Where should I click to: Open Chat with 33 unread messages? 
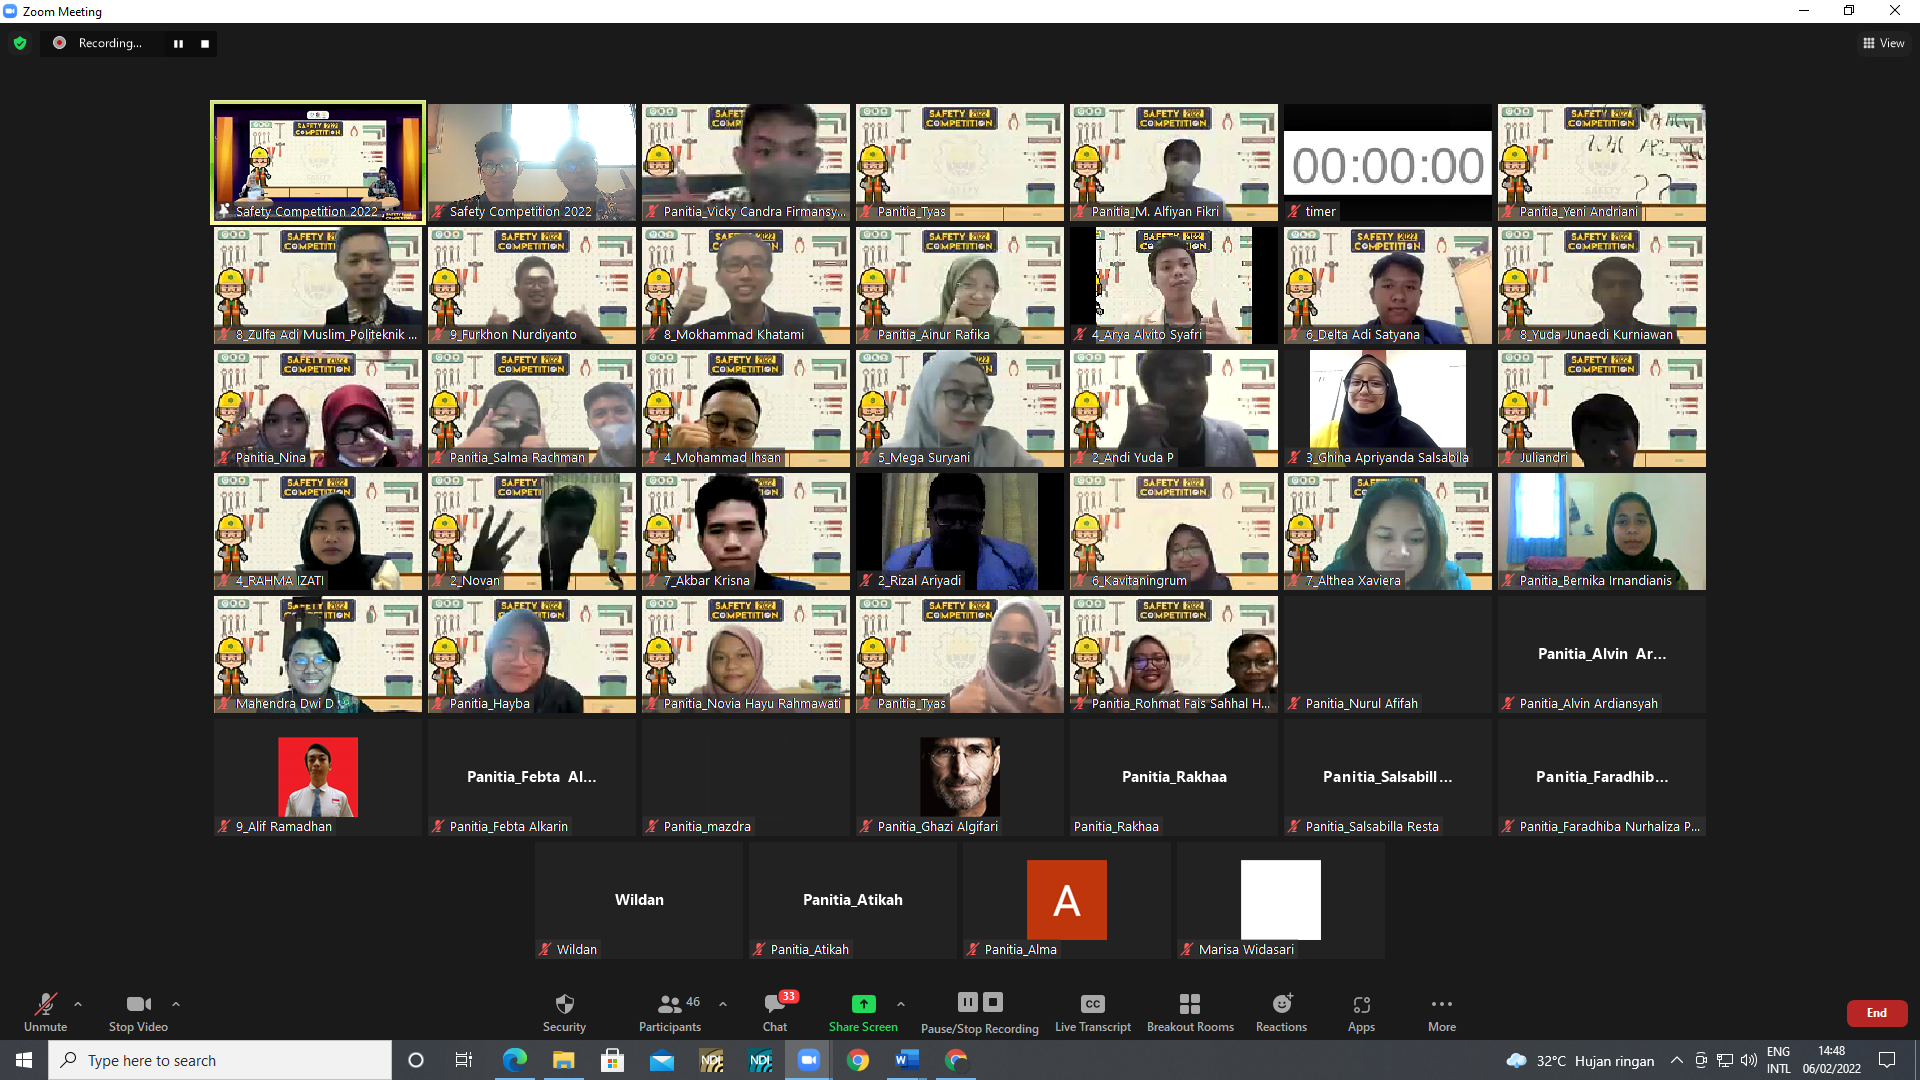tap(775, 1012)
